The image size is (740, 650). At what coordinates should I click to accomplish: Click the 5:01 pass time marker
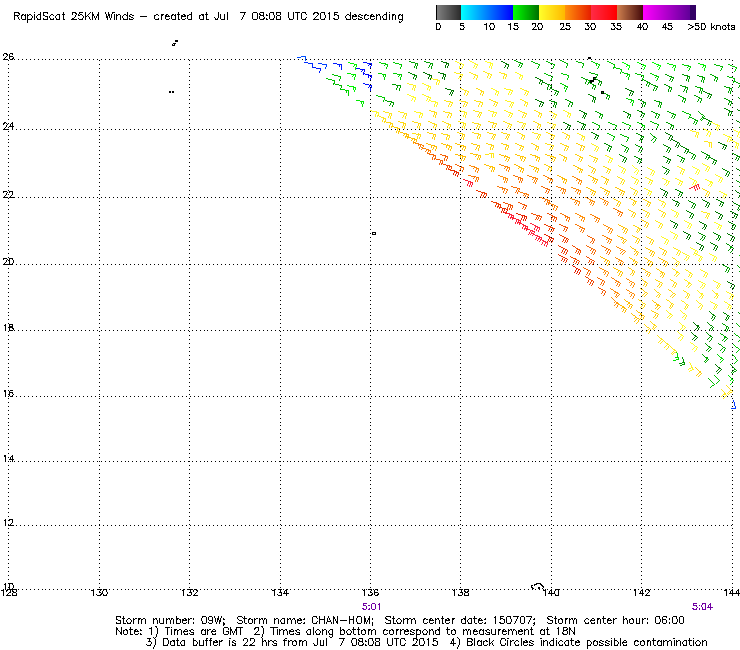tap(371, 607)
